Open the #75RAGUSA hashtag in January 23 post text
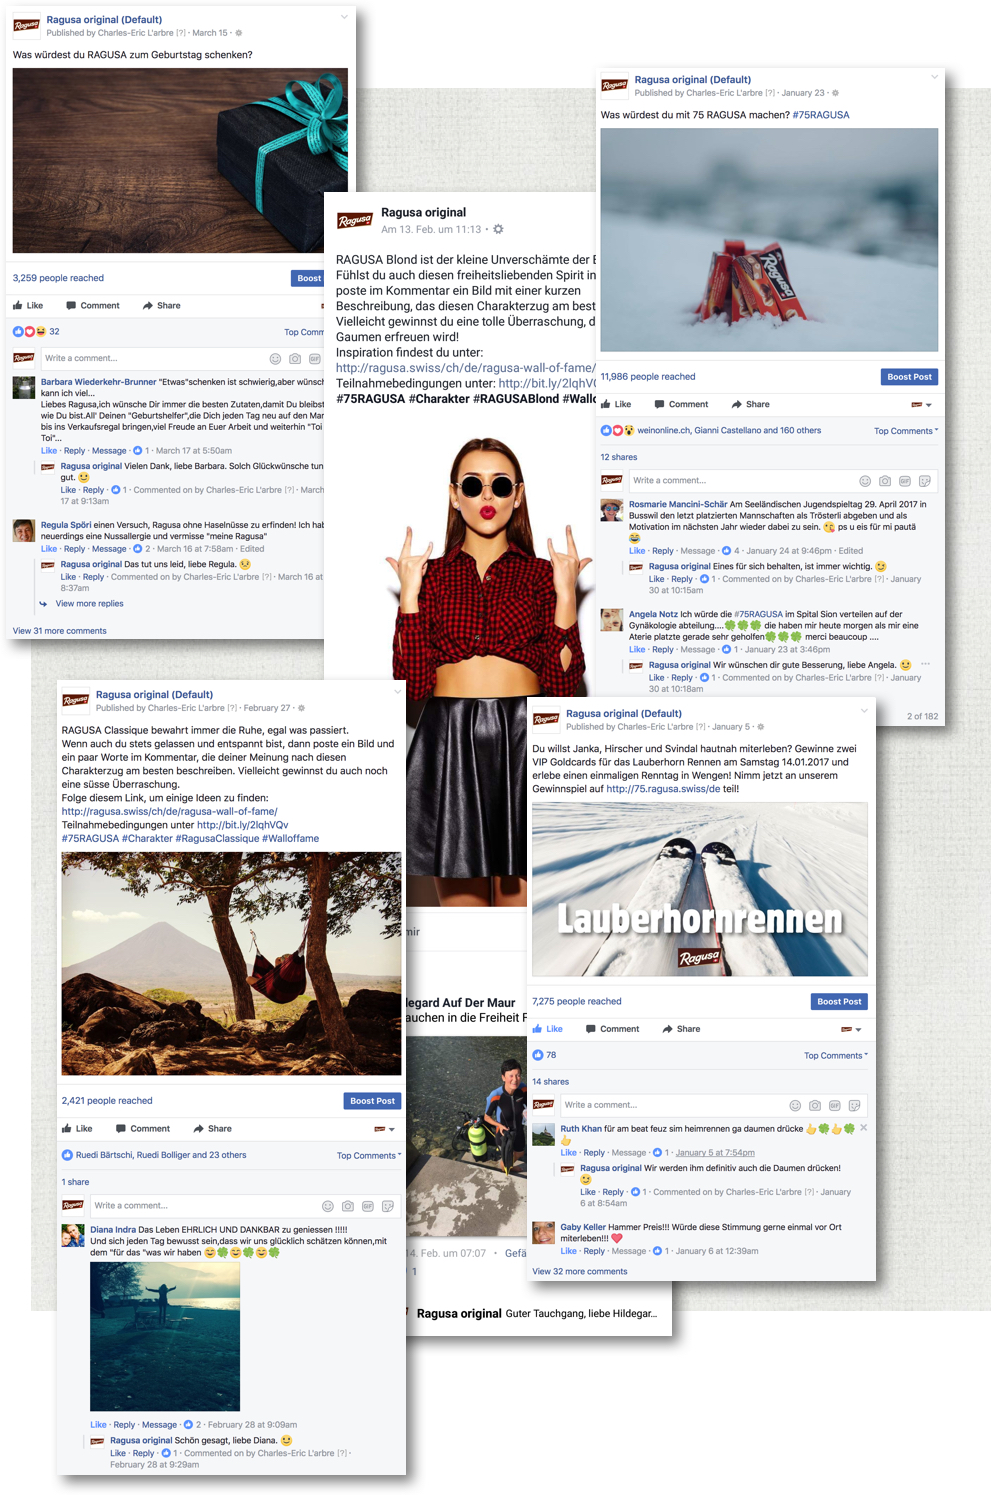 pos(821,115)
